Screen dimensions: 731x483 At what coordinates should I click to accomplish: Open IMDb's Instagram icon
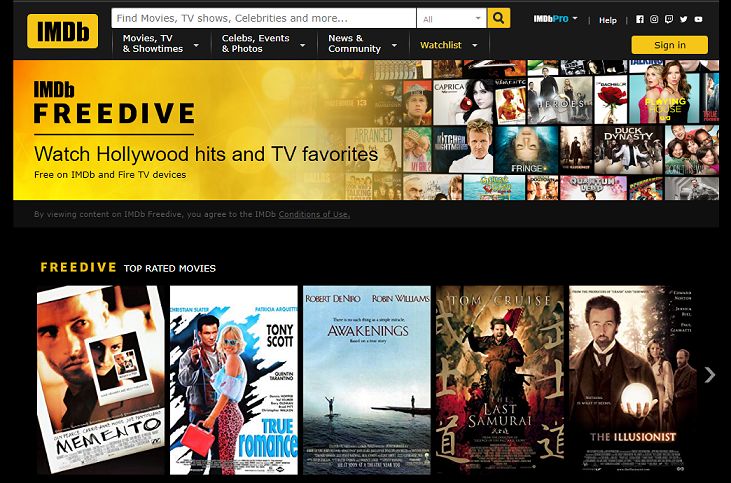tap(654, 19)
